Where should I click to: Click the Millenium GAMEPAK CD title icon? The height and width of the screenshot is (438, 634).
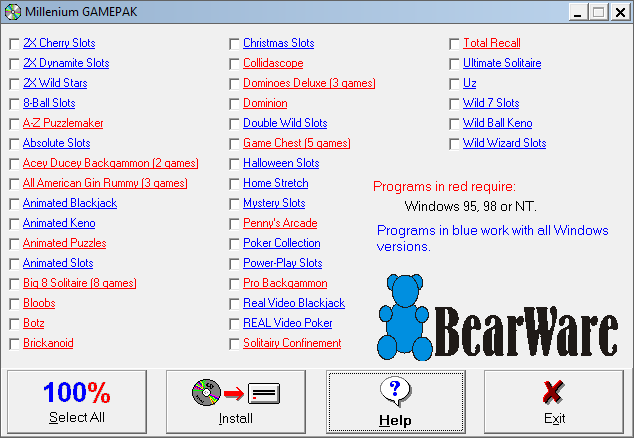(13, 12)
